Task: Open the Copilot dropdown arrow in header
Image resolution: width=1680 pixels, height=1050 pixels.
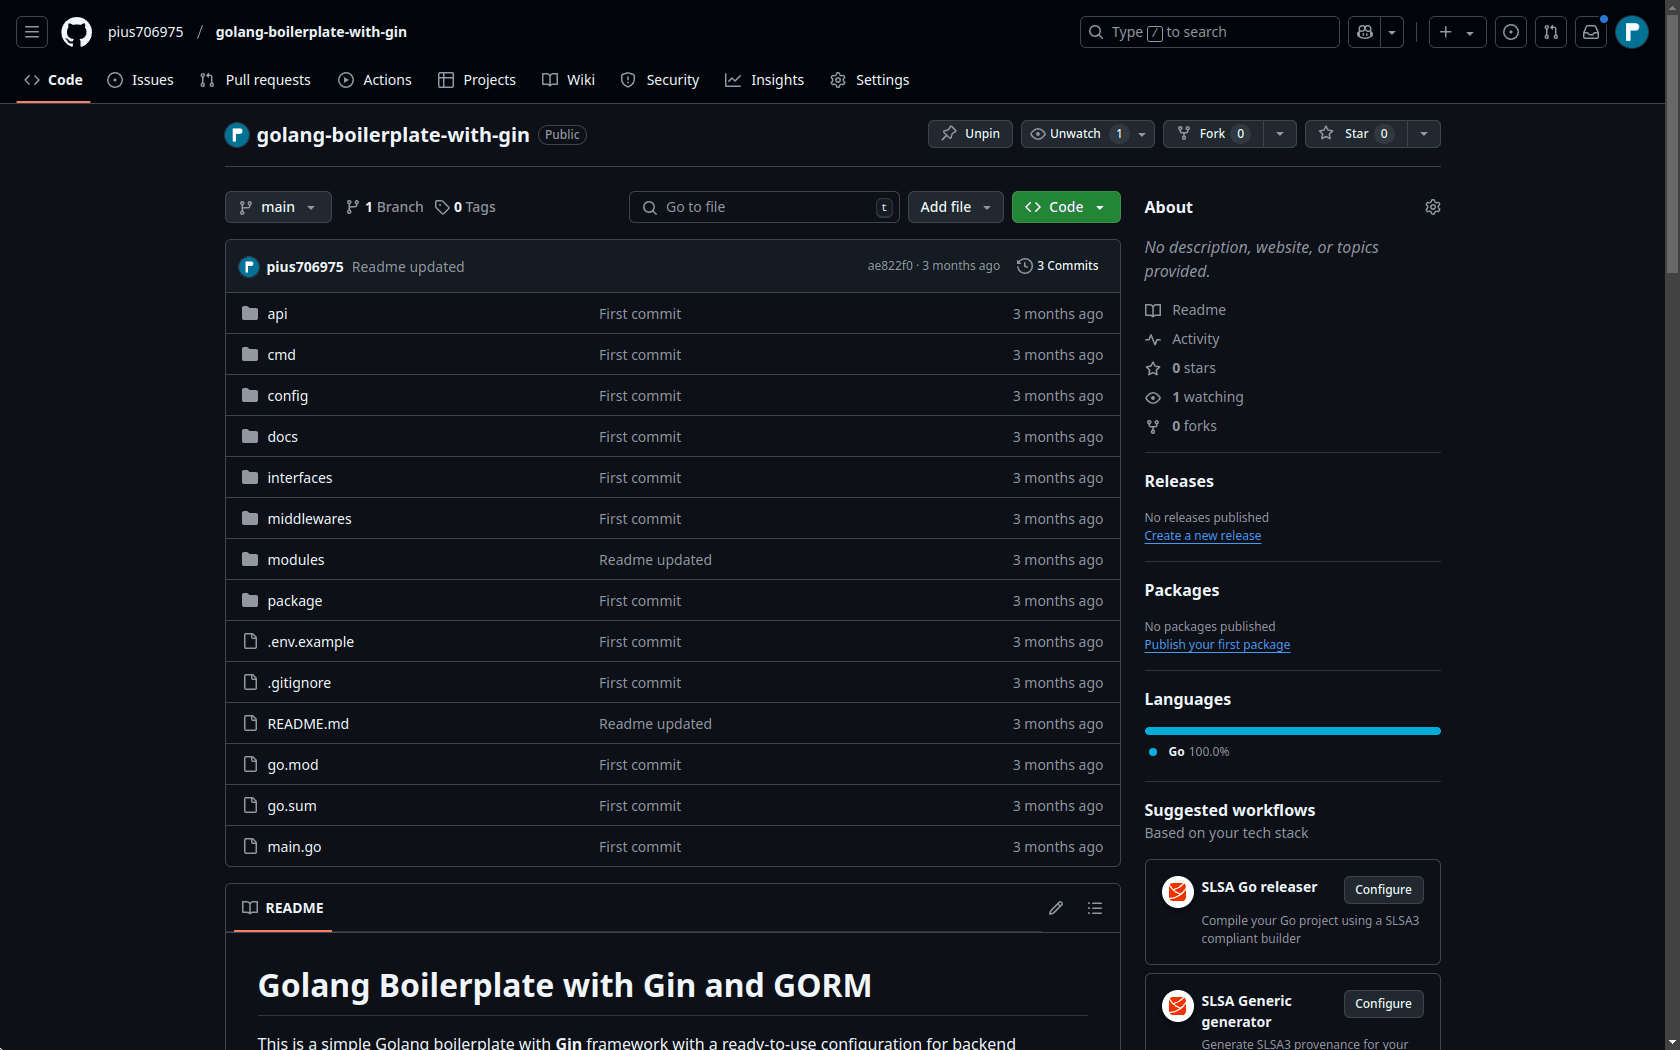Action: 1392,32
